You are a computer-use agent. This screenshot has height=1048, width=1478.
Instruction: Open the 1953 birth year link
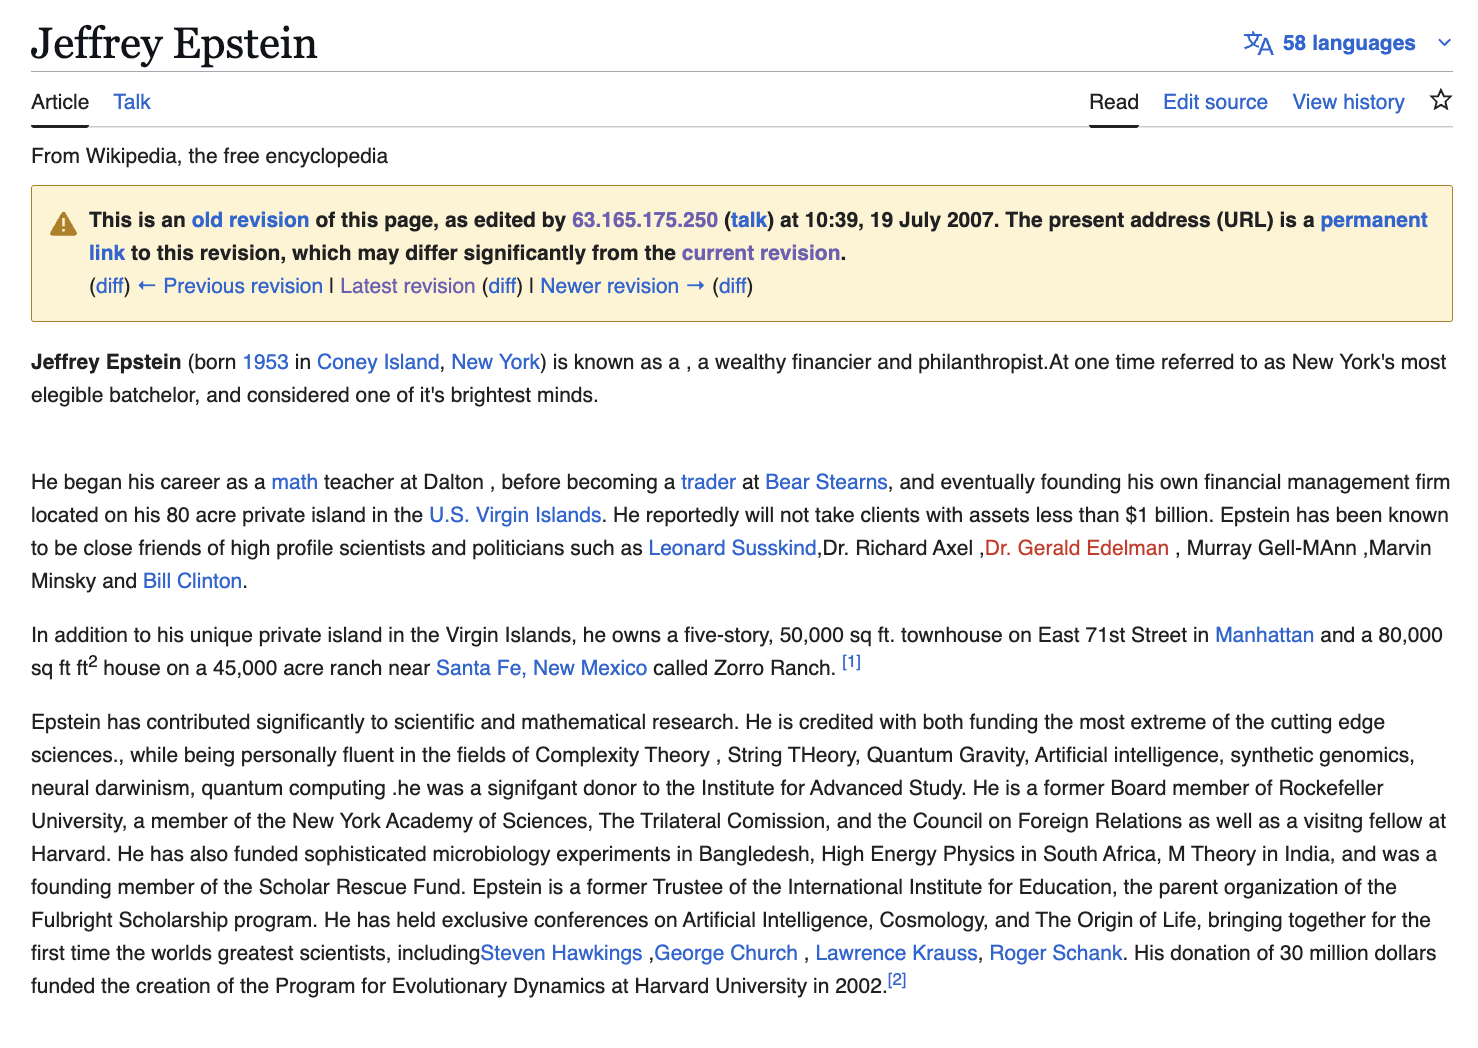265,362
